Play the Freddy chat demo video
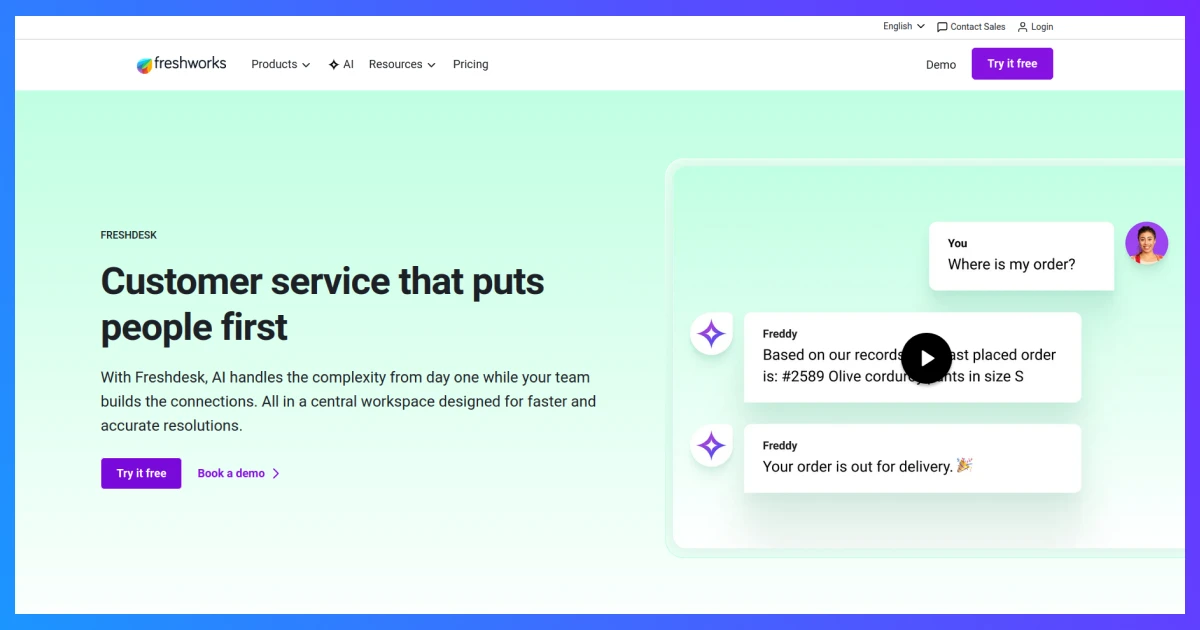This screenshot has height=630, width=1200. (926, 358)
